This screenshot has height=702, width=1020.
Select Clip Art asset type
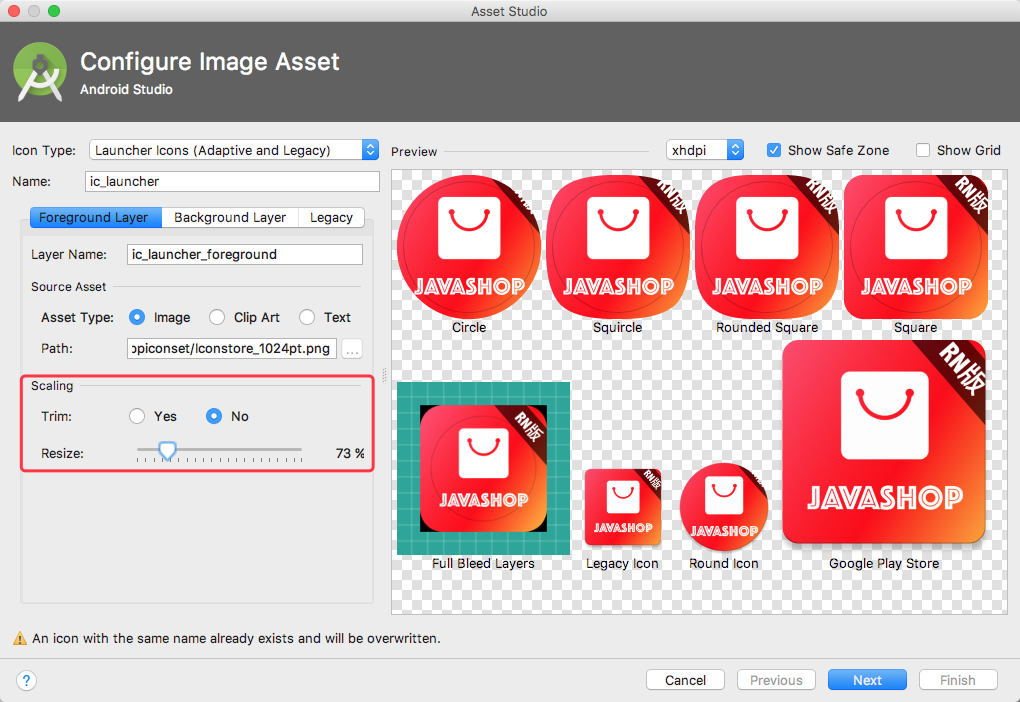tap(217, 317)
